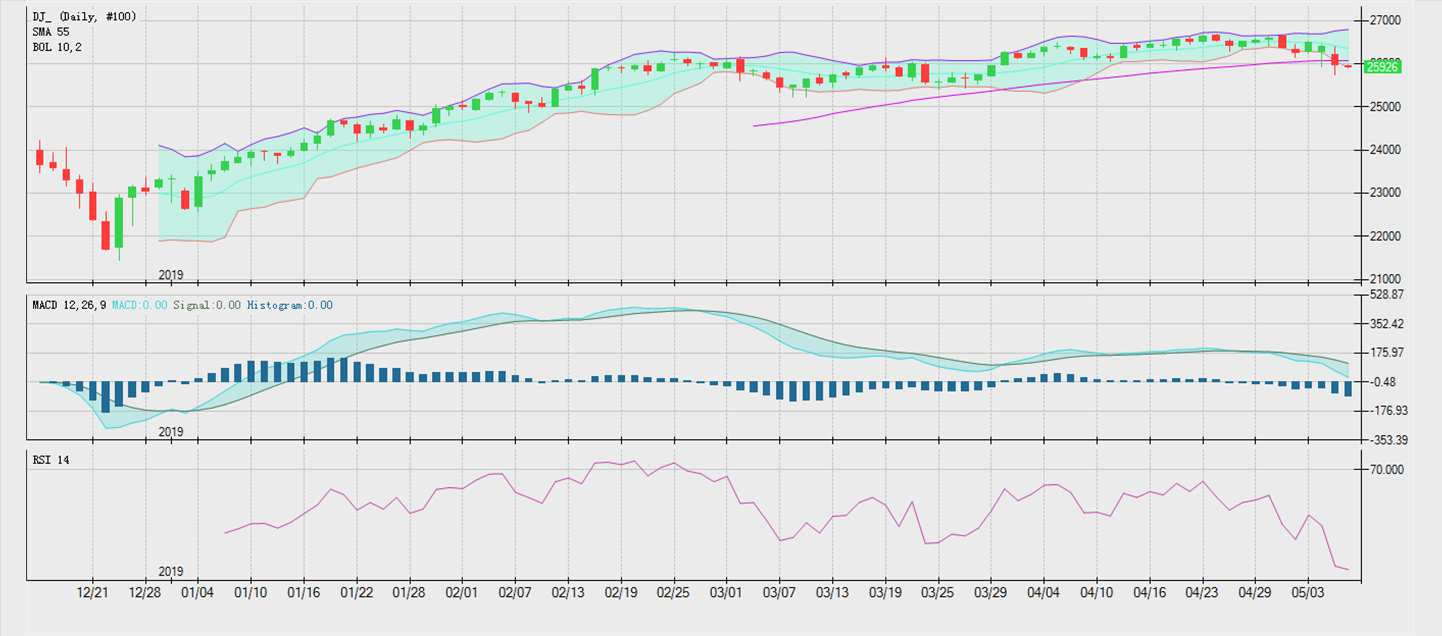This screenshot has width=1442, height=636.
Task: Select the "SMA 55" indicator label
Action: coord(50,32)
